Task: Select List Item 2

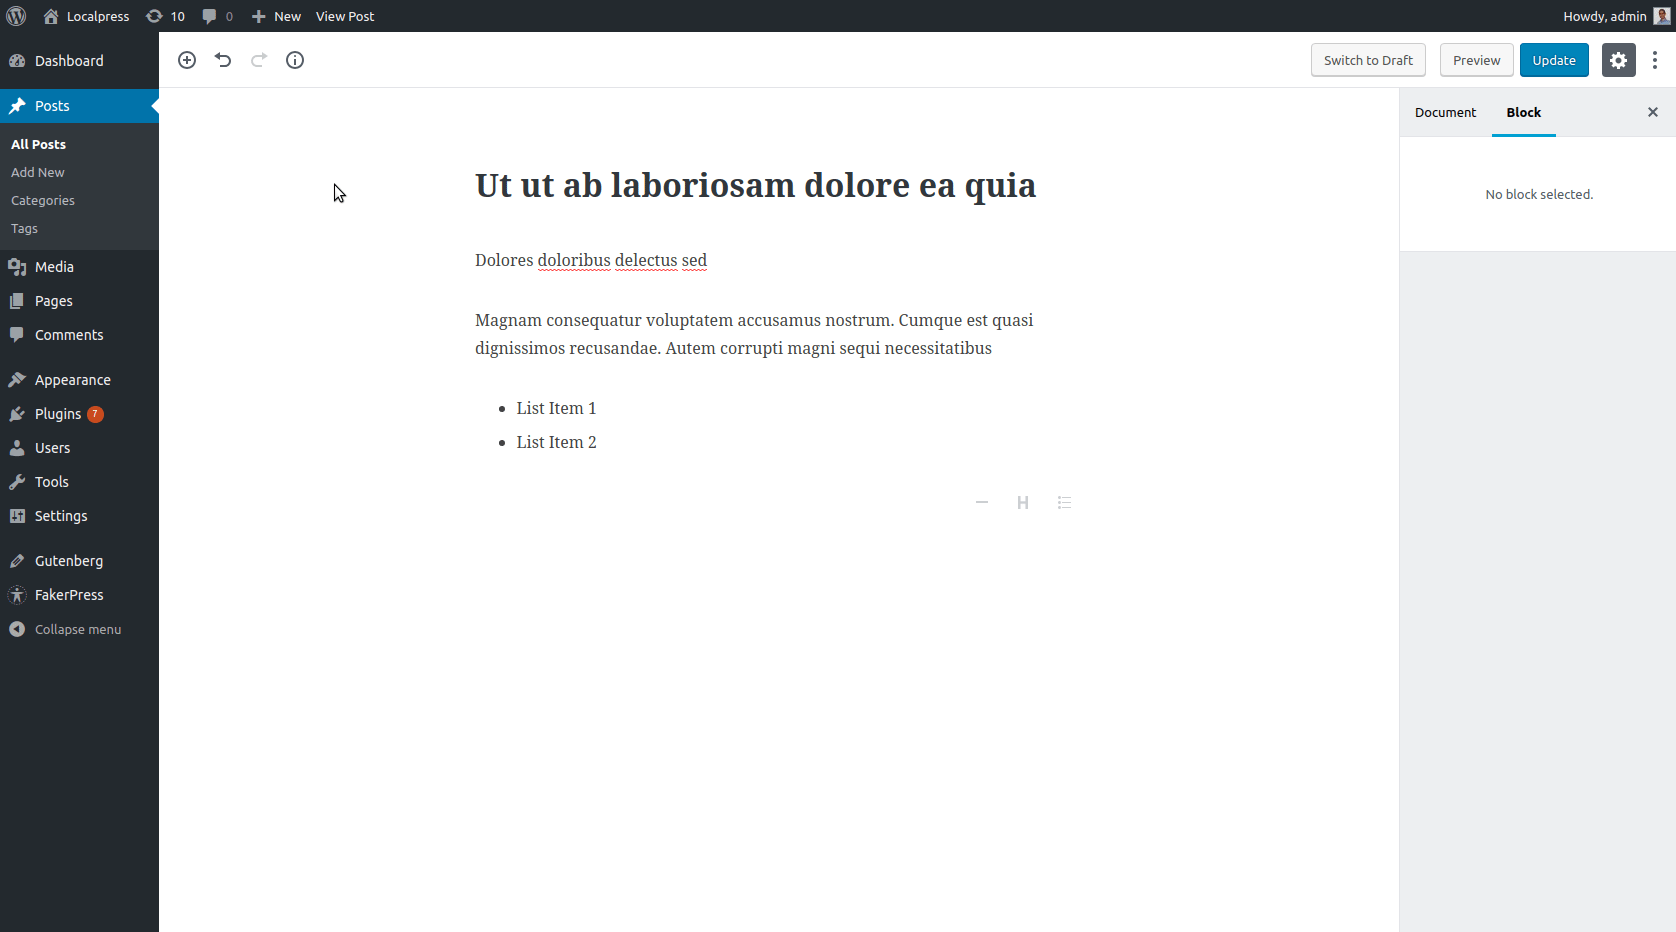Action: 556,442
